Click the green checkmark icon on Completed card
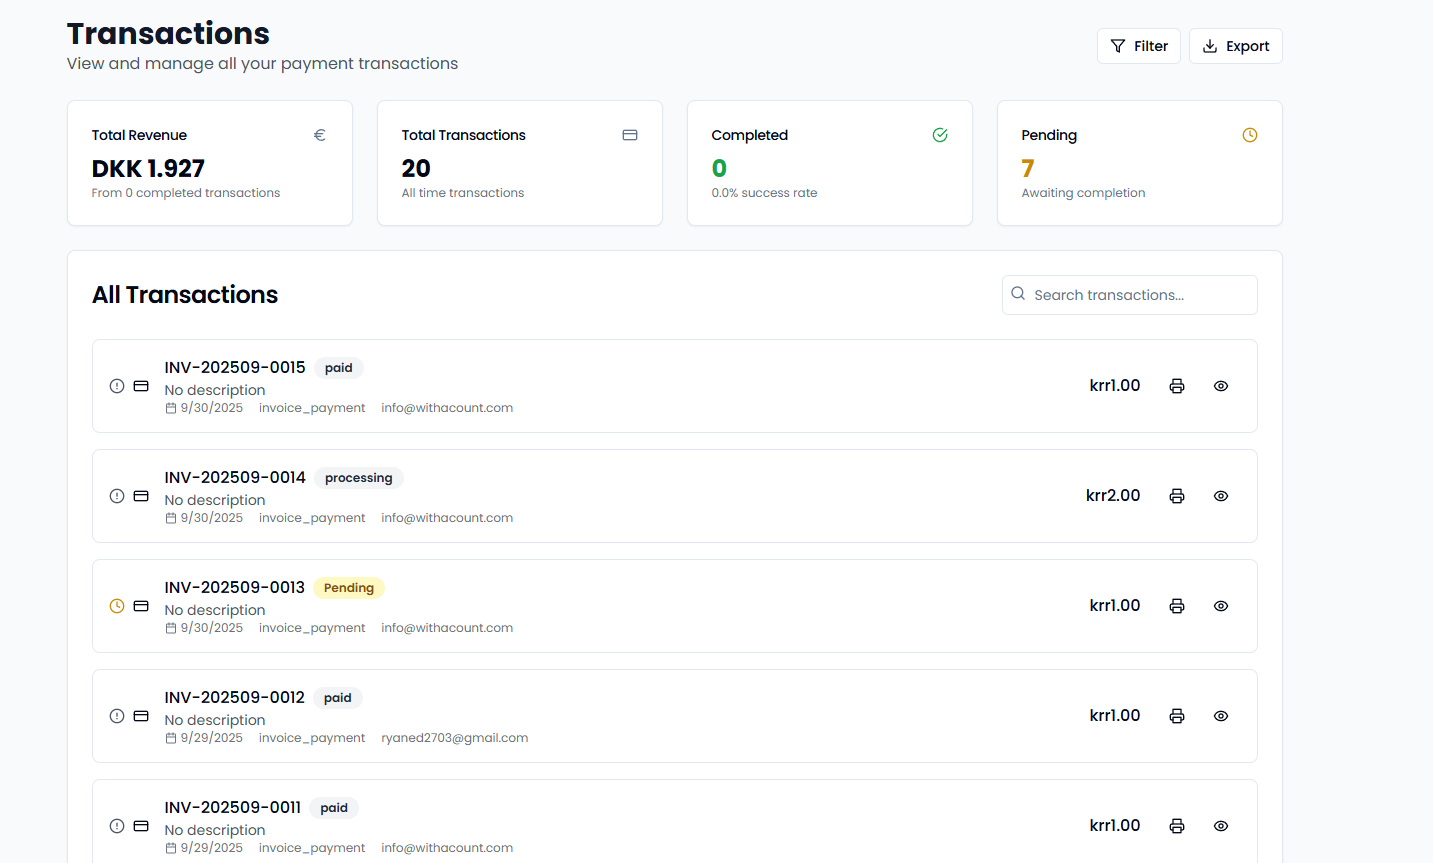The height and width of the screenshot is (863, 1433). (939, 134)
